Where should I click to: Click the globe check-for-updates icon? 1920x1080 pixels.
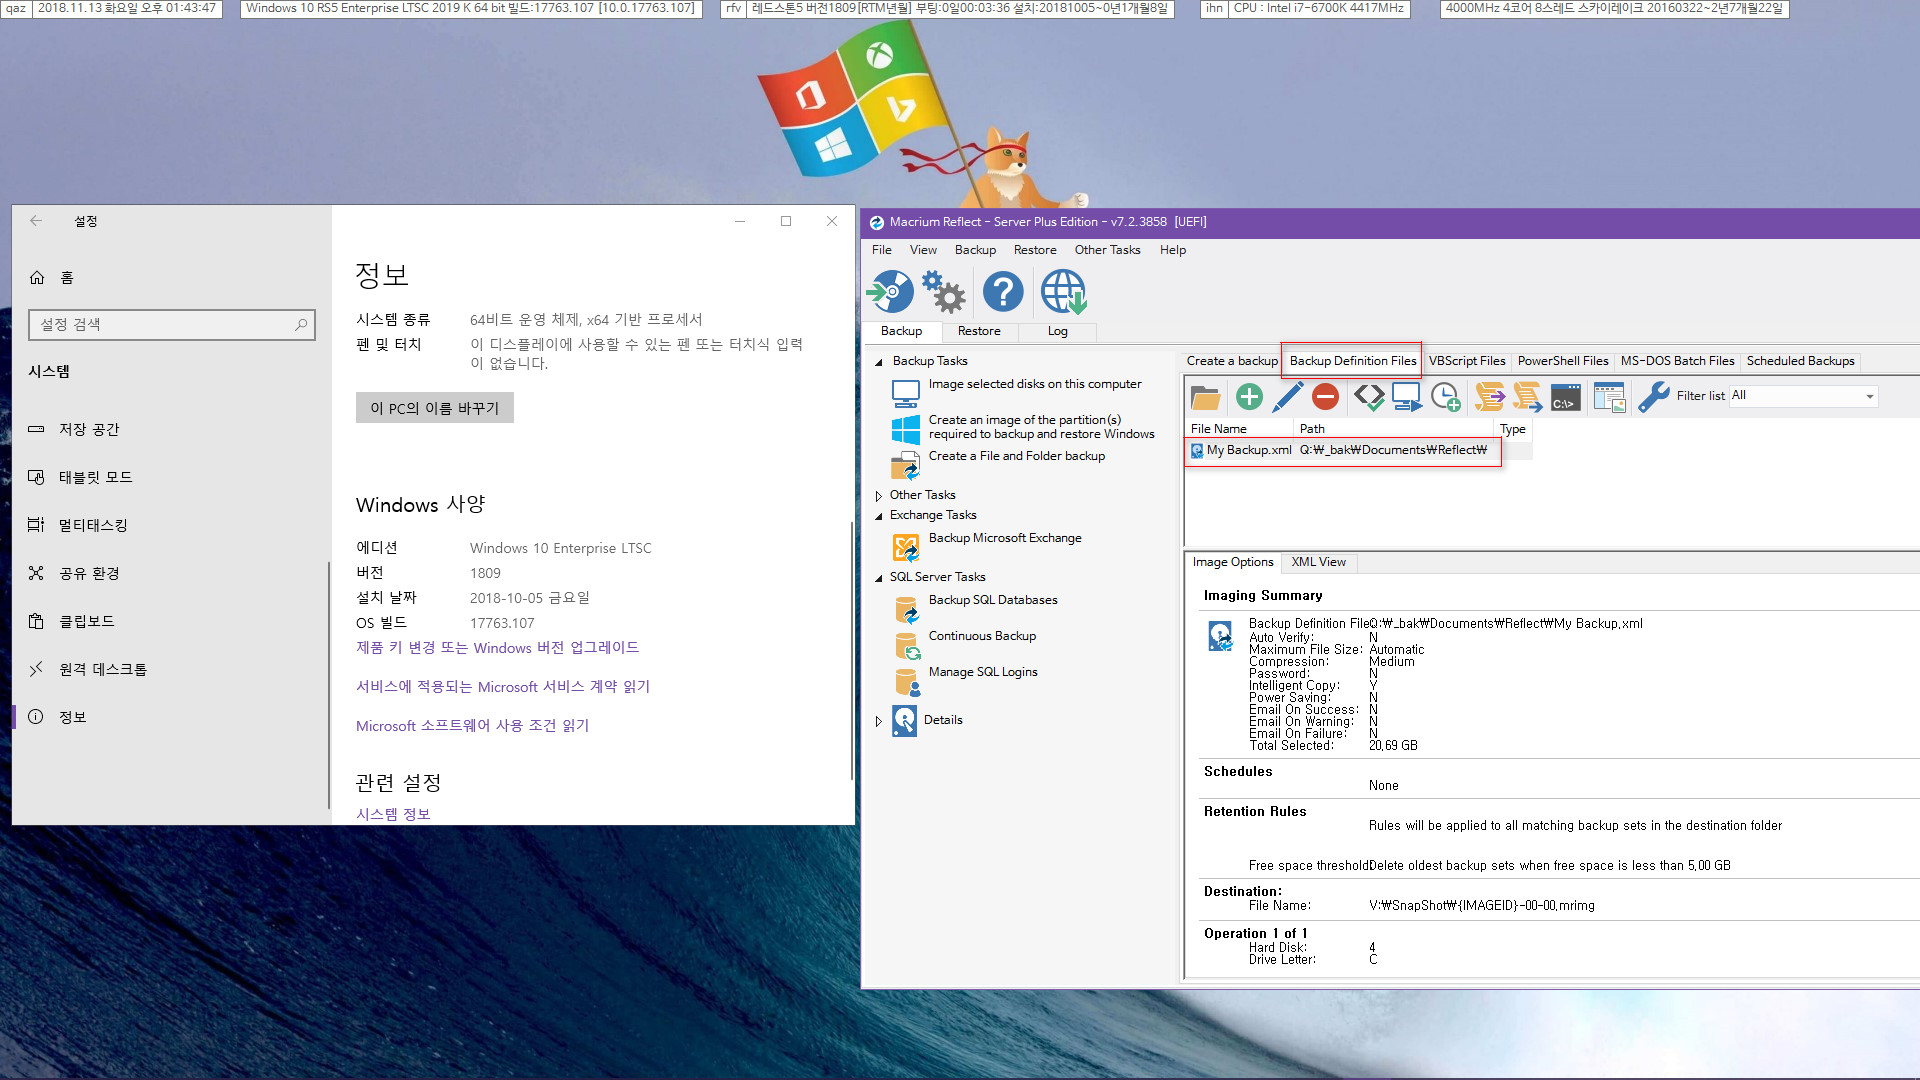pyautogui.click(x=1063, y=292)
